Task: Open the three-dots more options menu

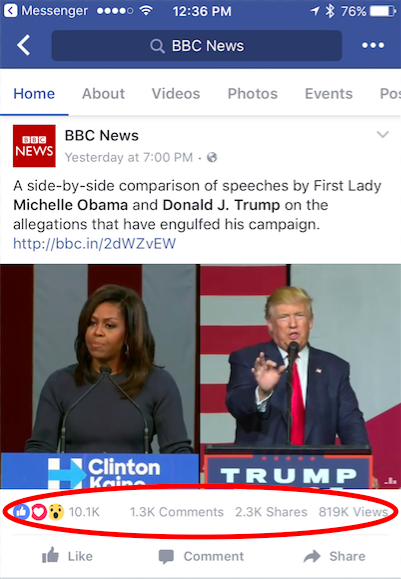Action: tap(373, 45)
